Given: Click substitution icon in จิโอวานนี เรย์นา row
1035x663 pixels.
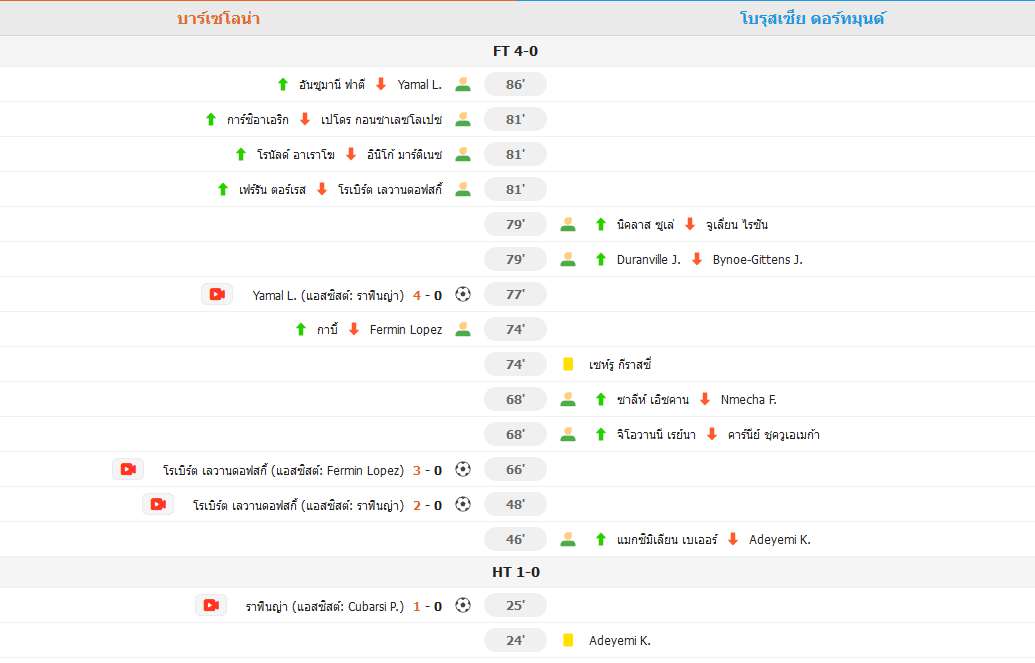Looking at the screenshot, I should (568, 435).
